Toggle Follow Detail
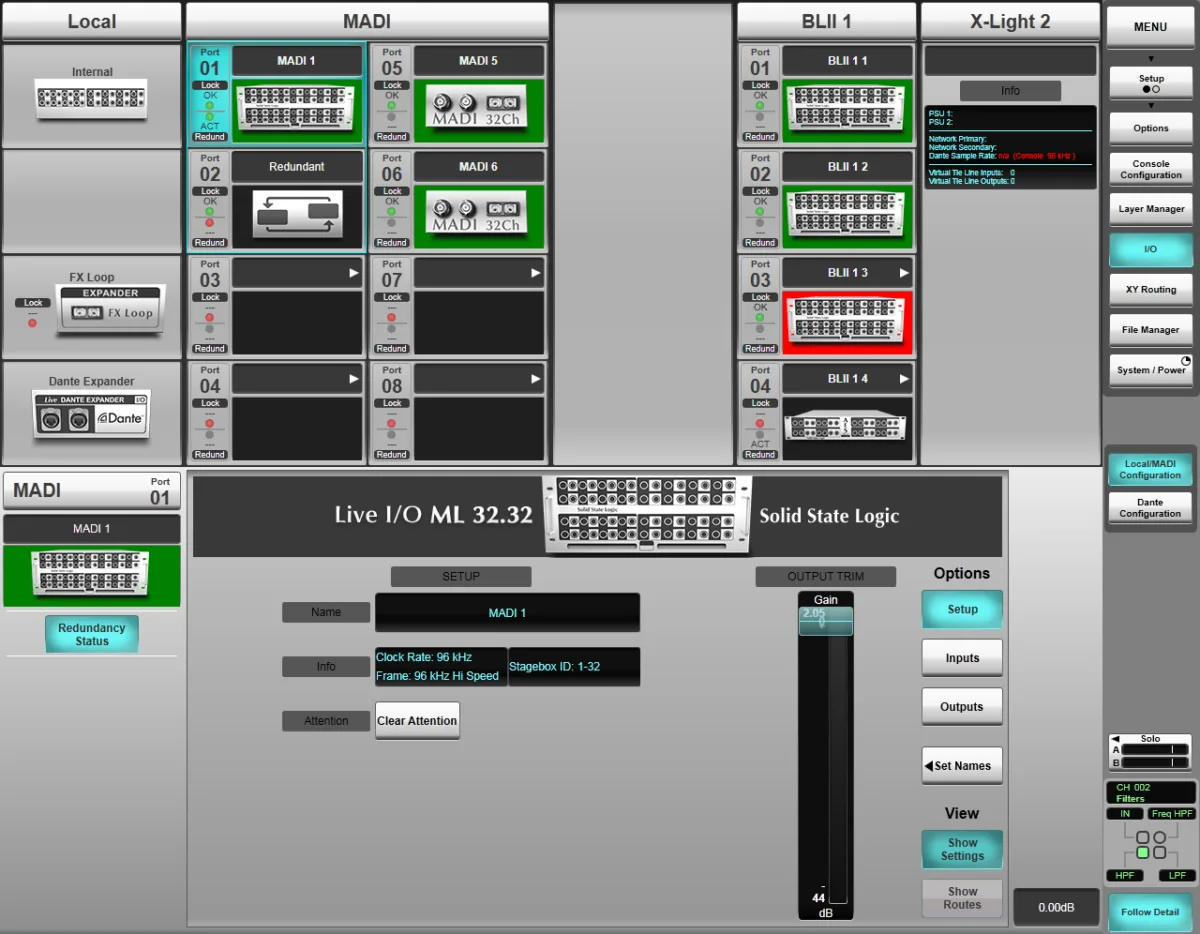This screenshot has height=934, width=1200. pyautogui.click(x=1150, y=912)
